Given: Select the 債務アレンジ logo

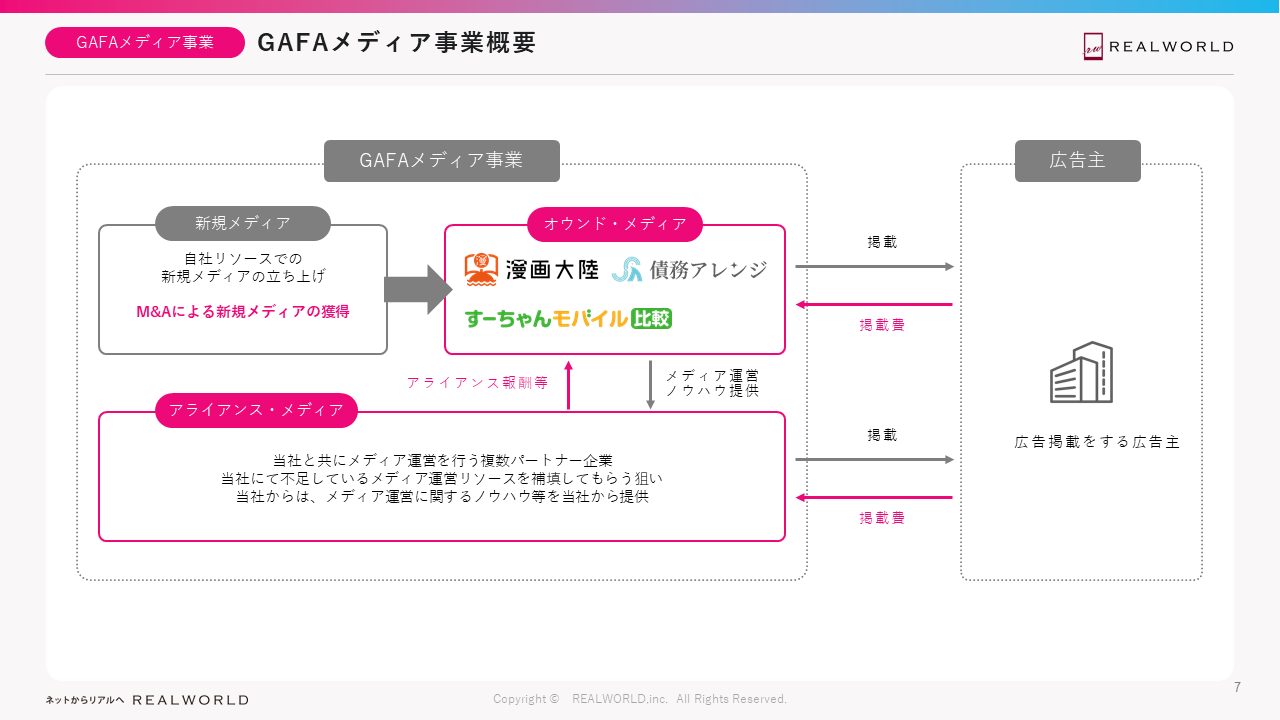Looking at the screenshot, I should click(689, 269).
